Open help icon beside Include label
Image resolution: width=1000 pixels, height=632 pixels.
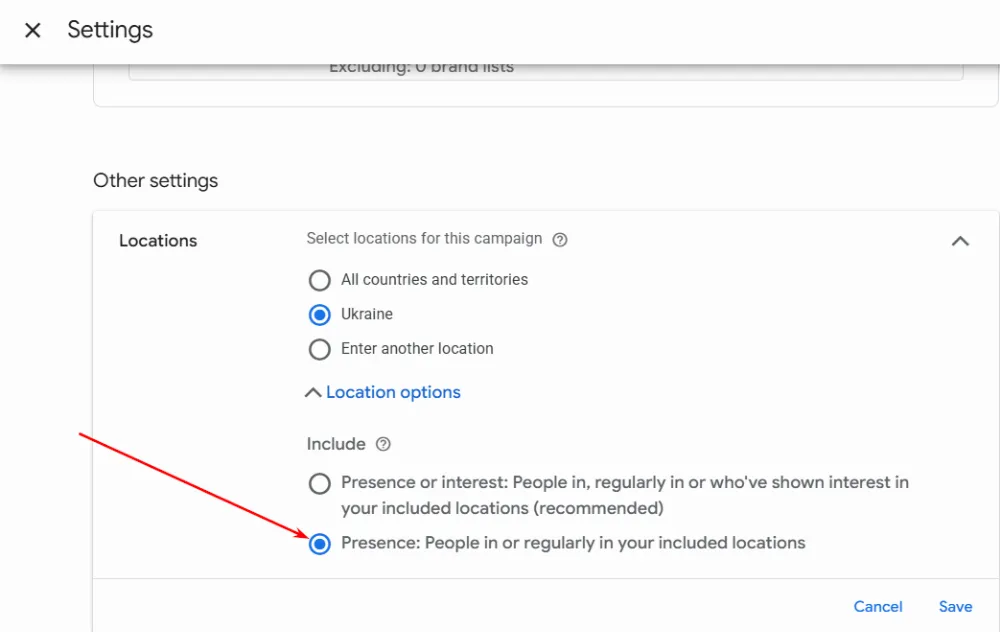point(383,444)
